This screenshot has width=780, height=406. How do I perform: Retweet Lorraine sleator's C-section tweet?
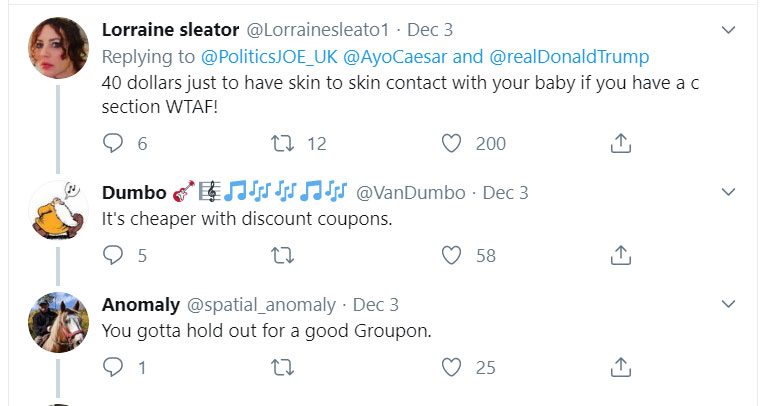pos(282,144)
